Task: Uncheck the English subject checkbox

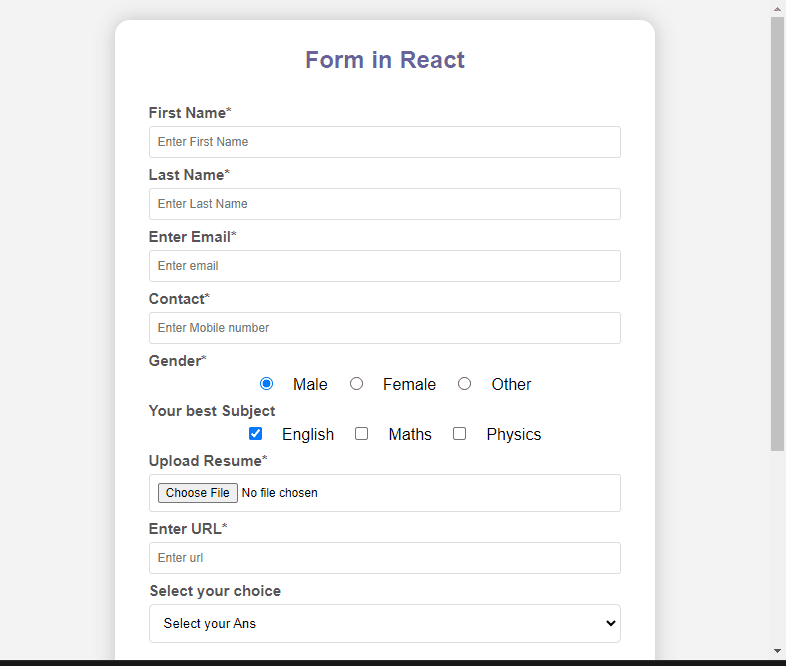Action: (255, 434)
